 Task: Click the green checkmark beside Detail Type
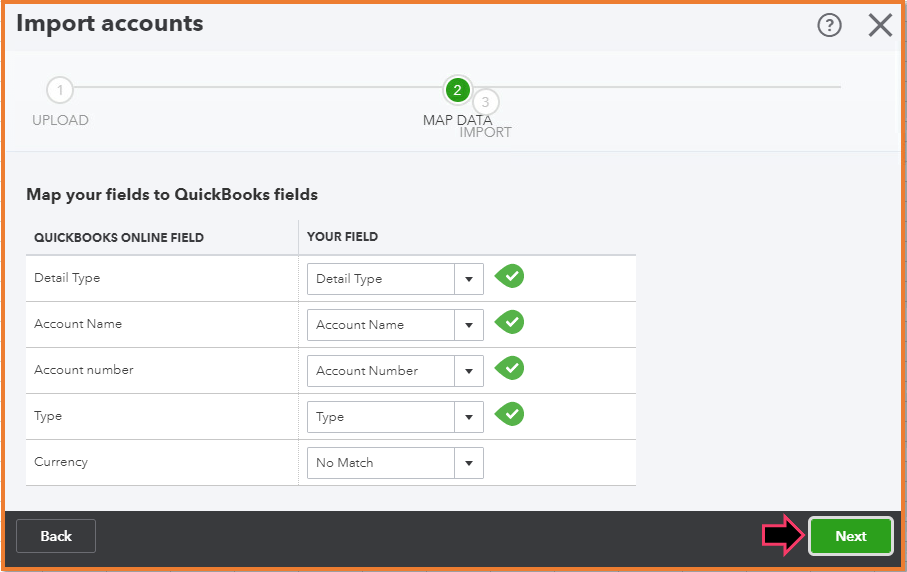click(510, 277)
